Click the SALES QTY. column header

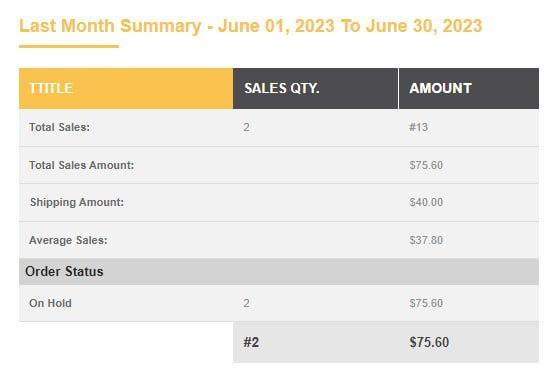pyautogui.click(x=316, y=88)
